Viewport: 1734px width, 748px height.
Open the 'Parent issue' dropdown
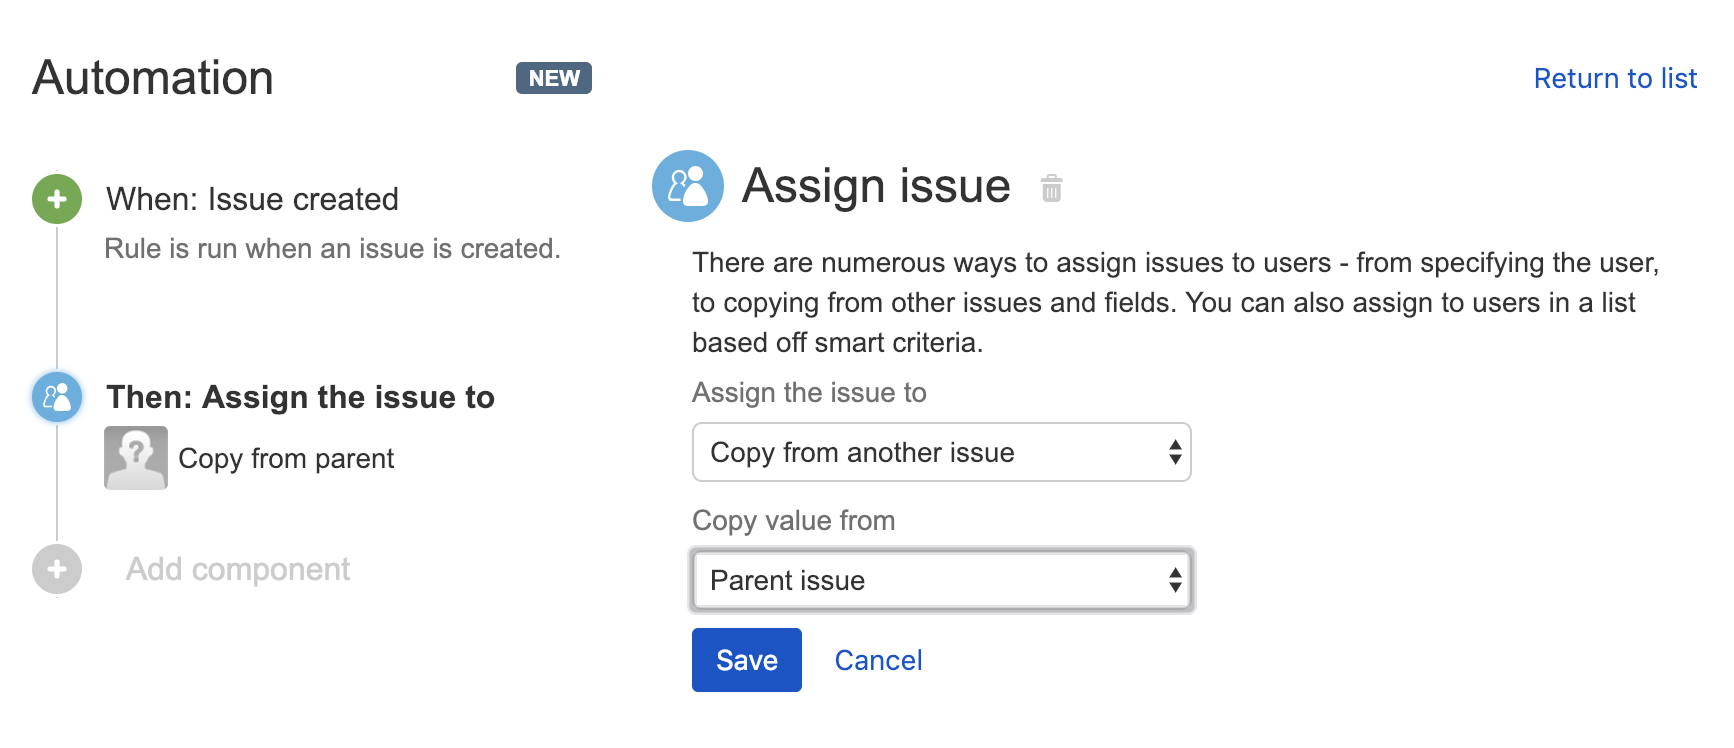(941, 580)
